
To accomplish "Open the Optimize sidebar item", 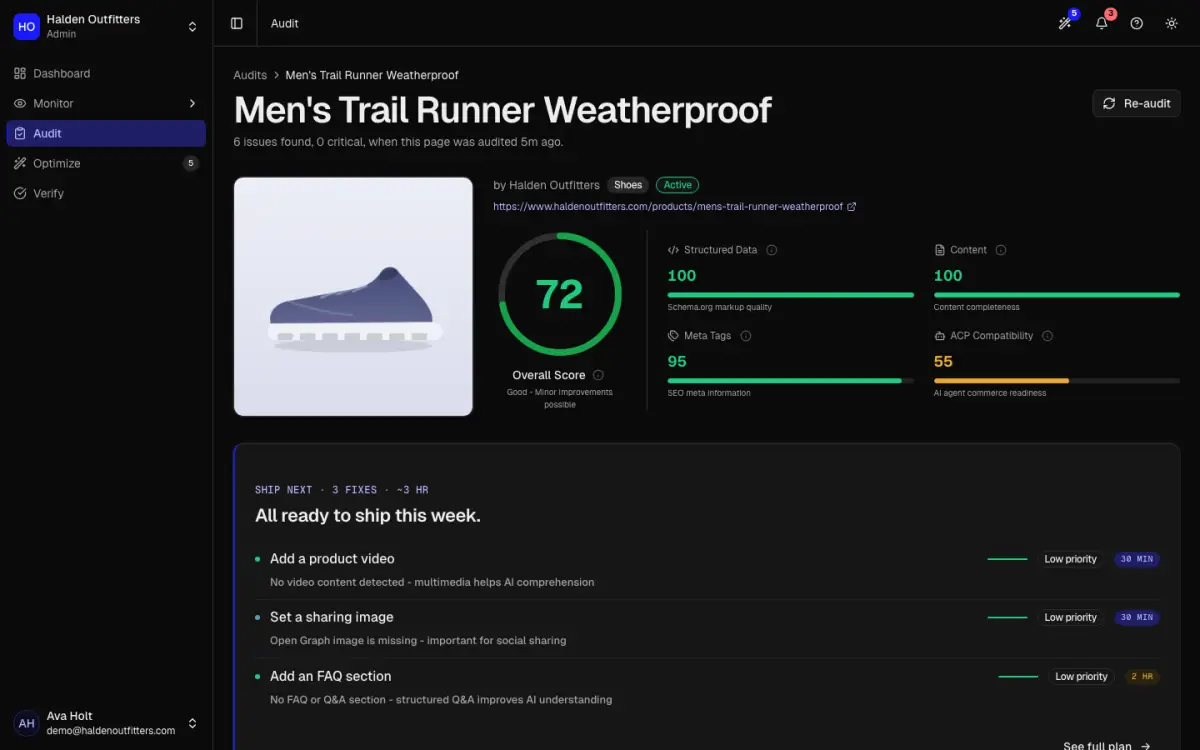I will point(106,163).
